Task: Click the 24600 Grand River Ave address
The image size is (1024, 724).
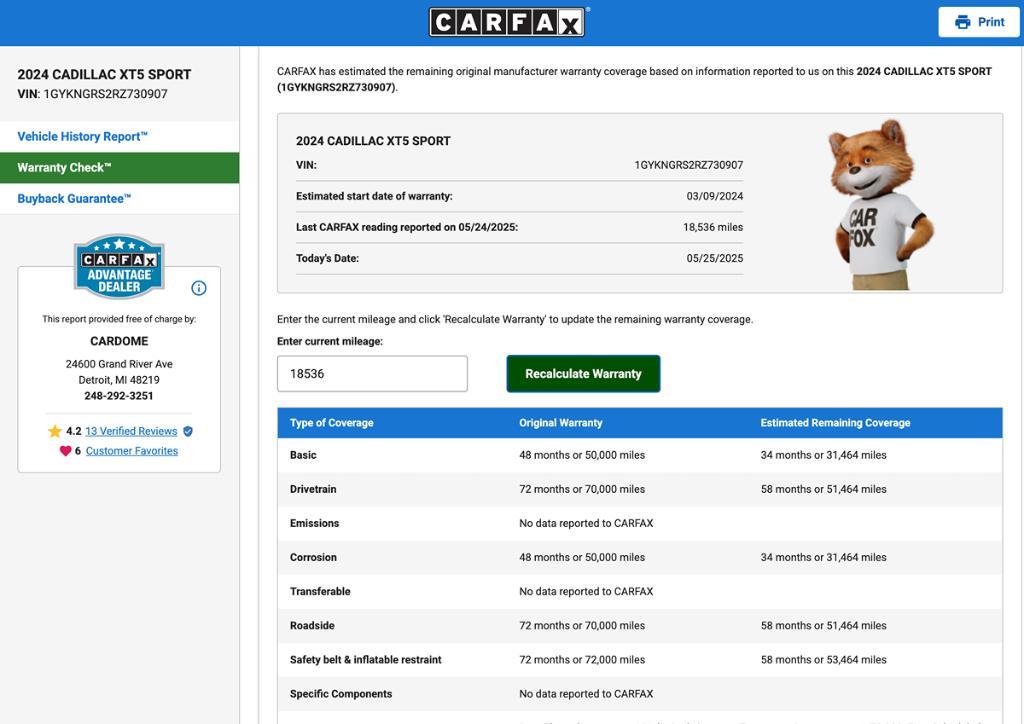Action: (x=119, y=364)
